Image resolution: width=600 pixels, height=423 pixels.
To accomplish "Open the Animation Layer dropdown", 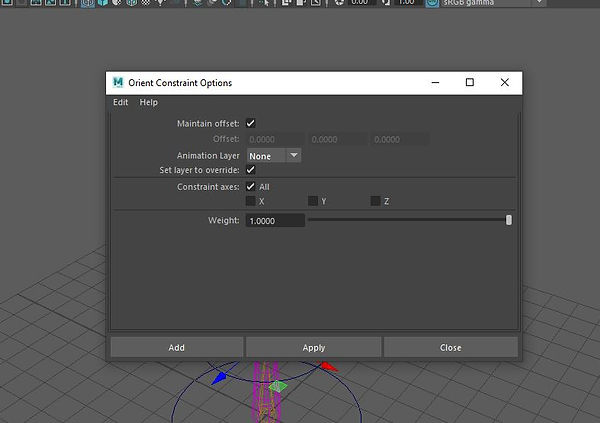I will pos(274,155).
